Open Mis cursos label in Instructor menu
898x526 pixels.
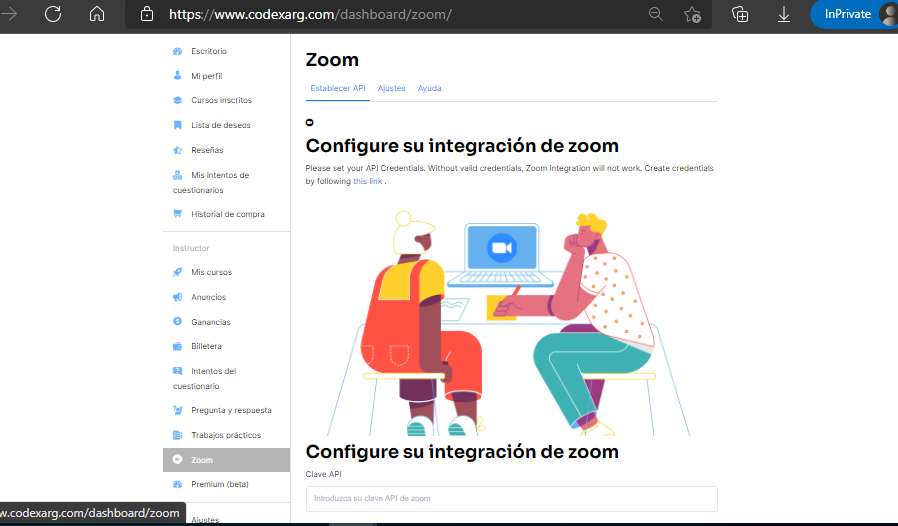pos(212,272)
